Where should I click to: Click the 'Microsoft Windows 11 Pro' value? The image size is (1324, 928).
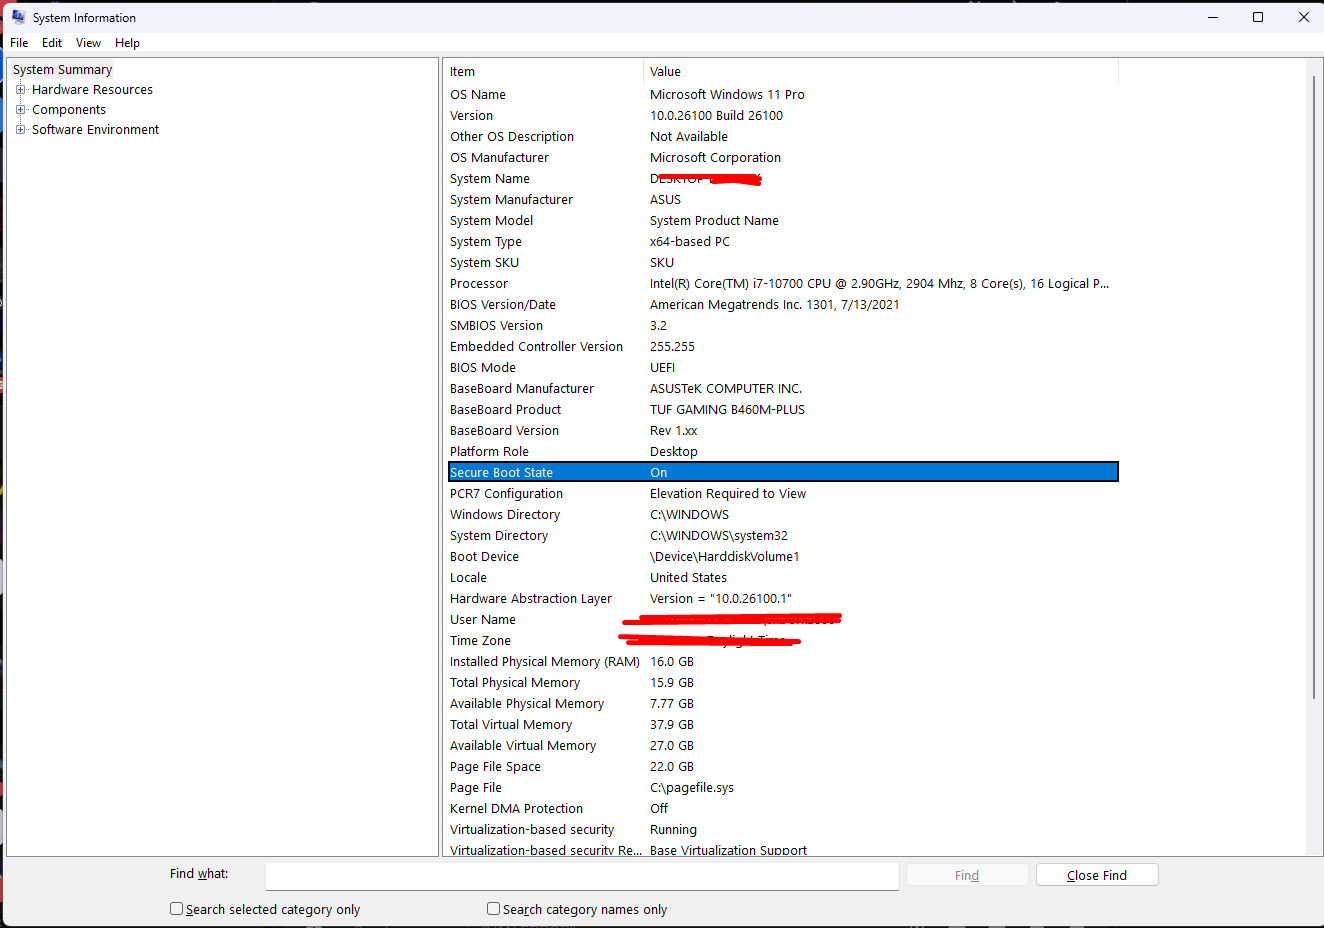pos(727,94)
